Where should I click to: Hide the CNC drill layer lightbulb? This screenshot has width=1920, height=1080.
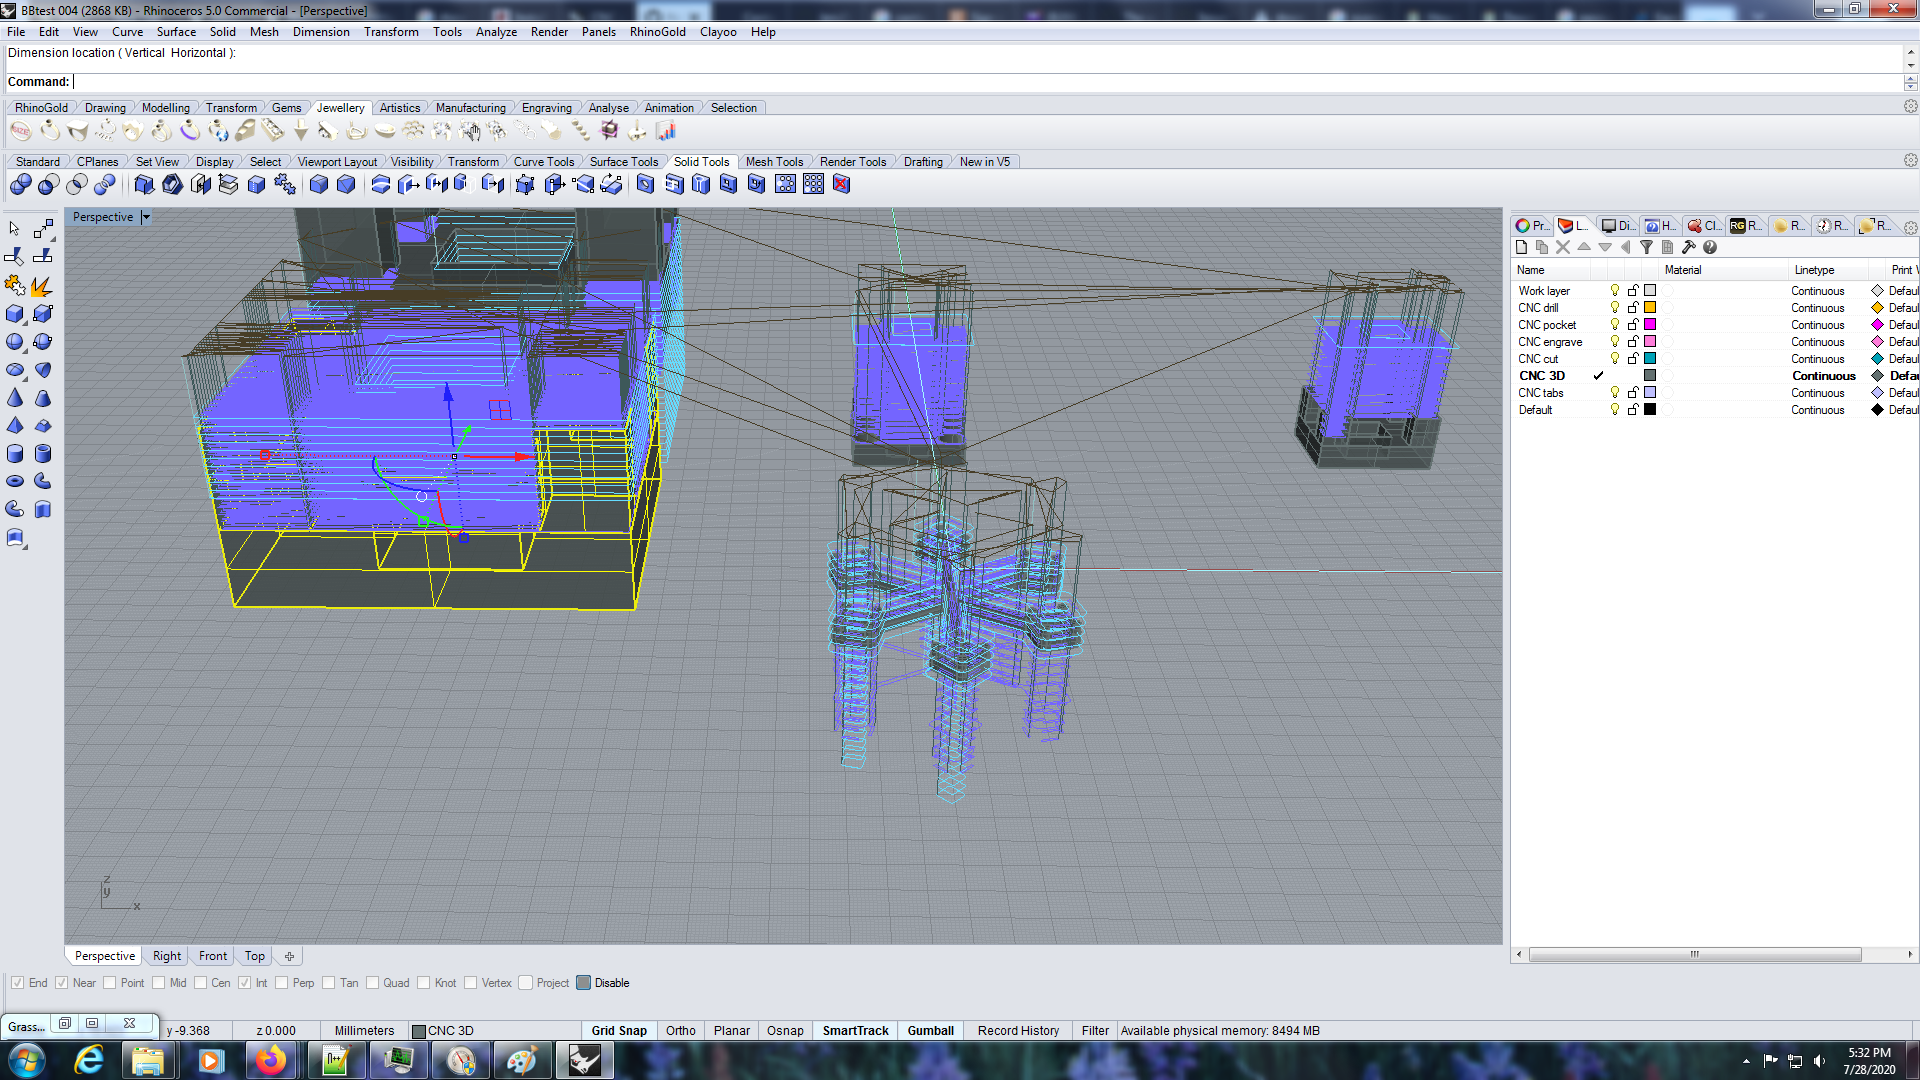(1614, 308)
